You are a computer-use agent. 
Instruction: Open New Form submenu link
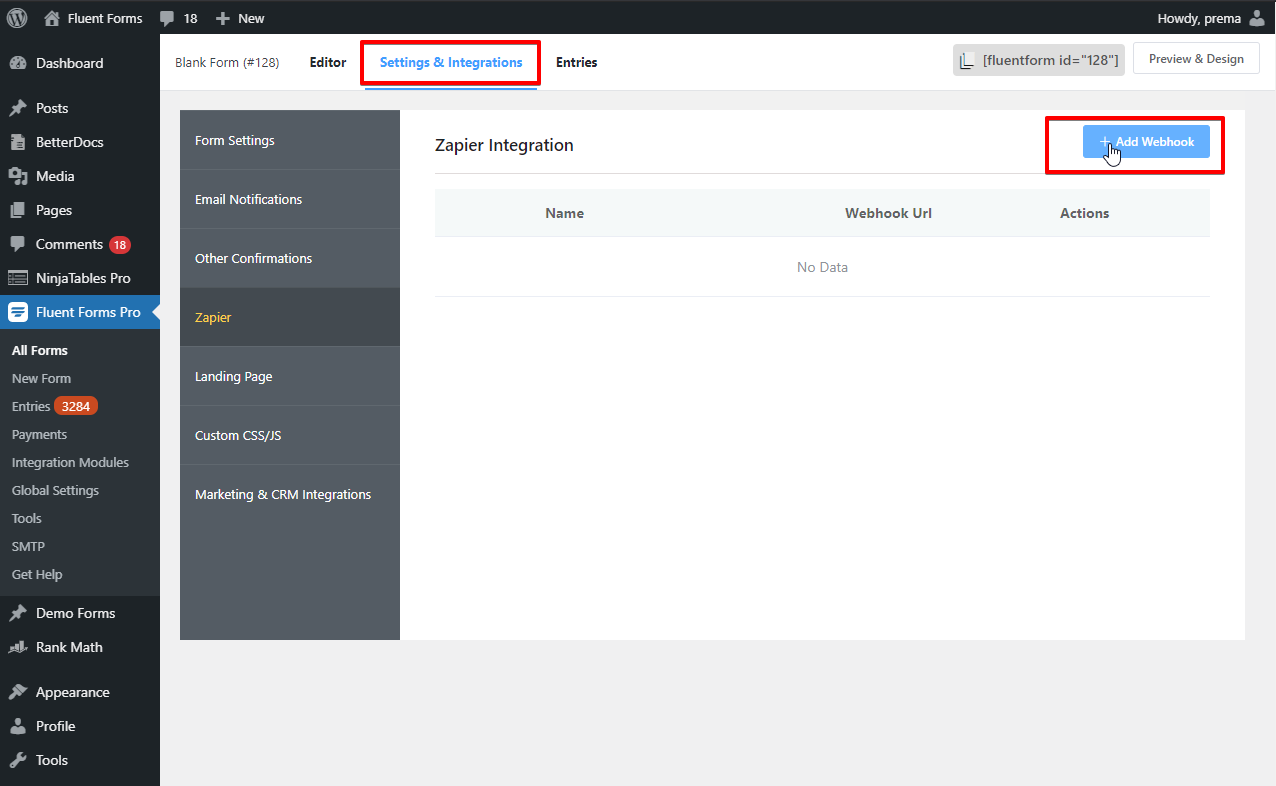pos(41,378)
